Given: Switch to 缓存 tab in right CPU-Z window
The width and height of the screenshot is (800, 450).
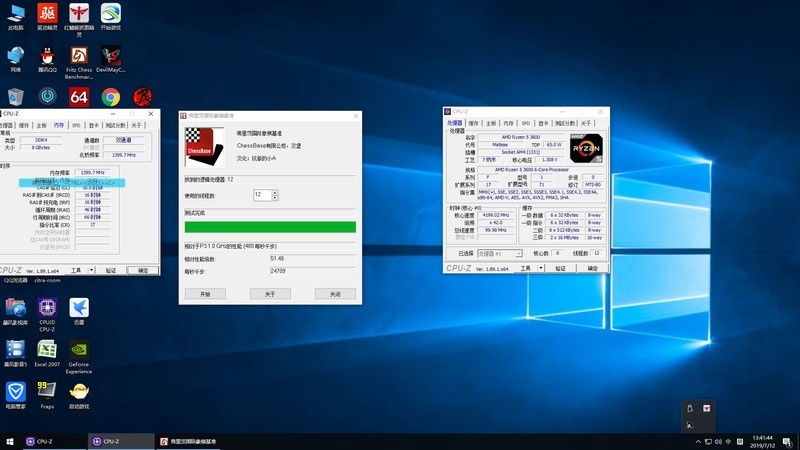Looking at the screenshot, I should point(473,123).
